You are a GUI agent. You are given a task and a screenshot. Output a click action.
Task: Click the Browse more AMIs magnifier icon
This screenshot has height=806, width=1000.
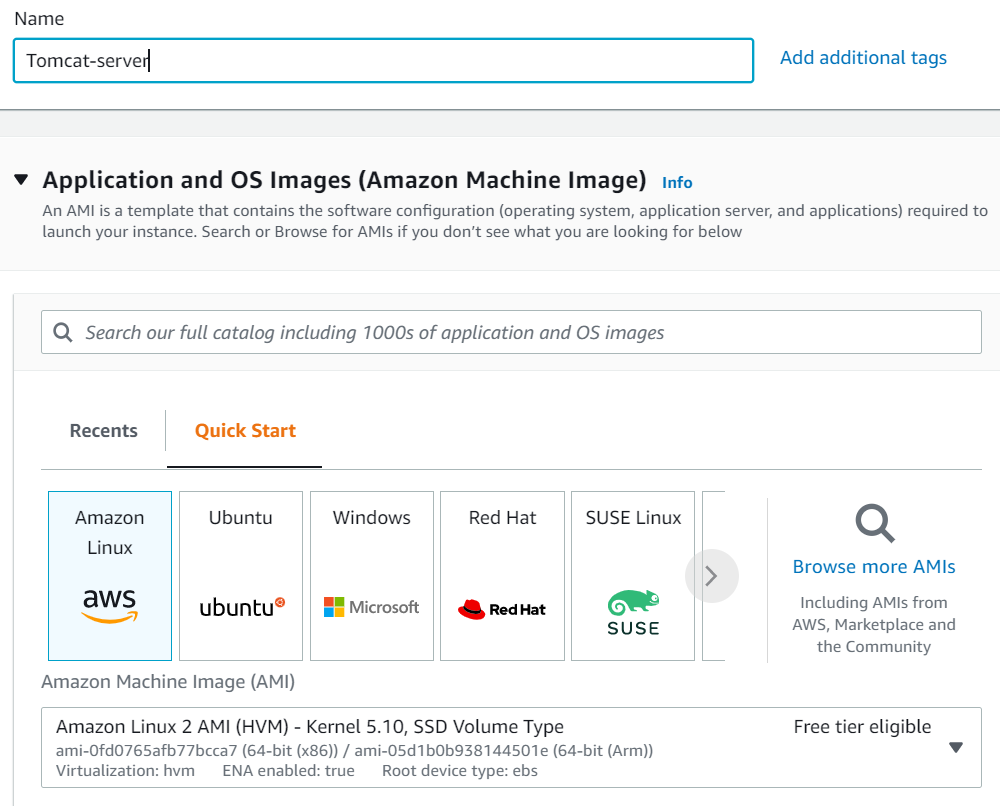[874, 524]
